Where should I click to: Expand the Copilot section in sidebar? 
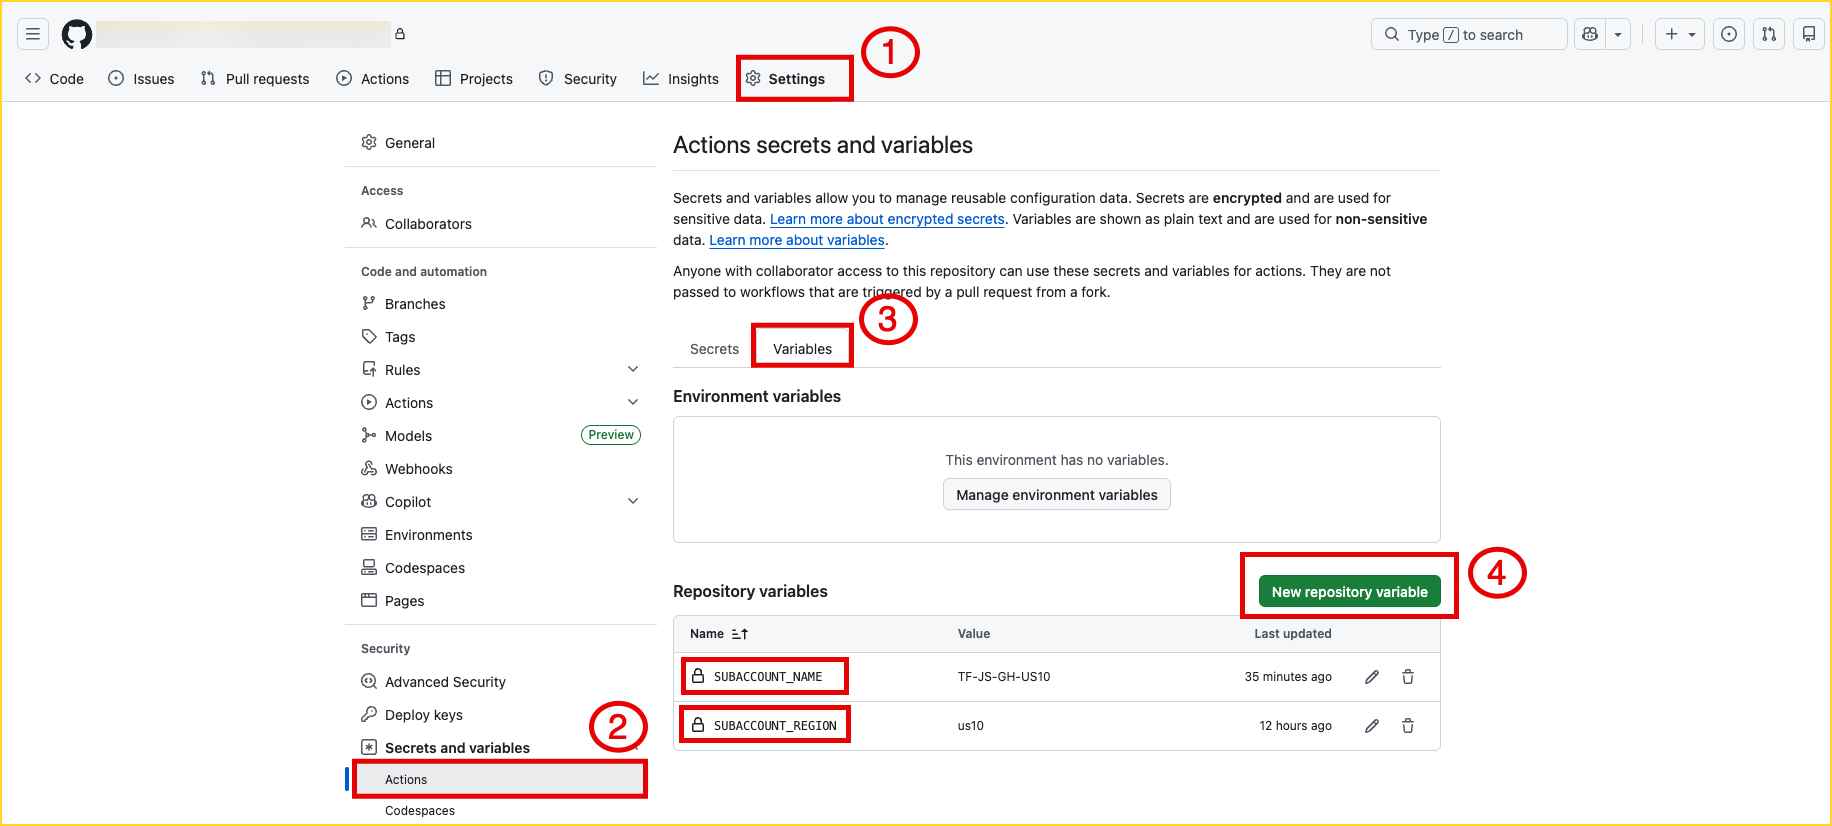coord(633,501)
